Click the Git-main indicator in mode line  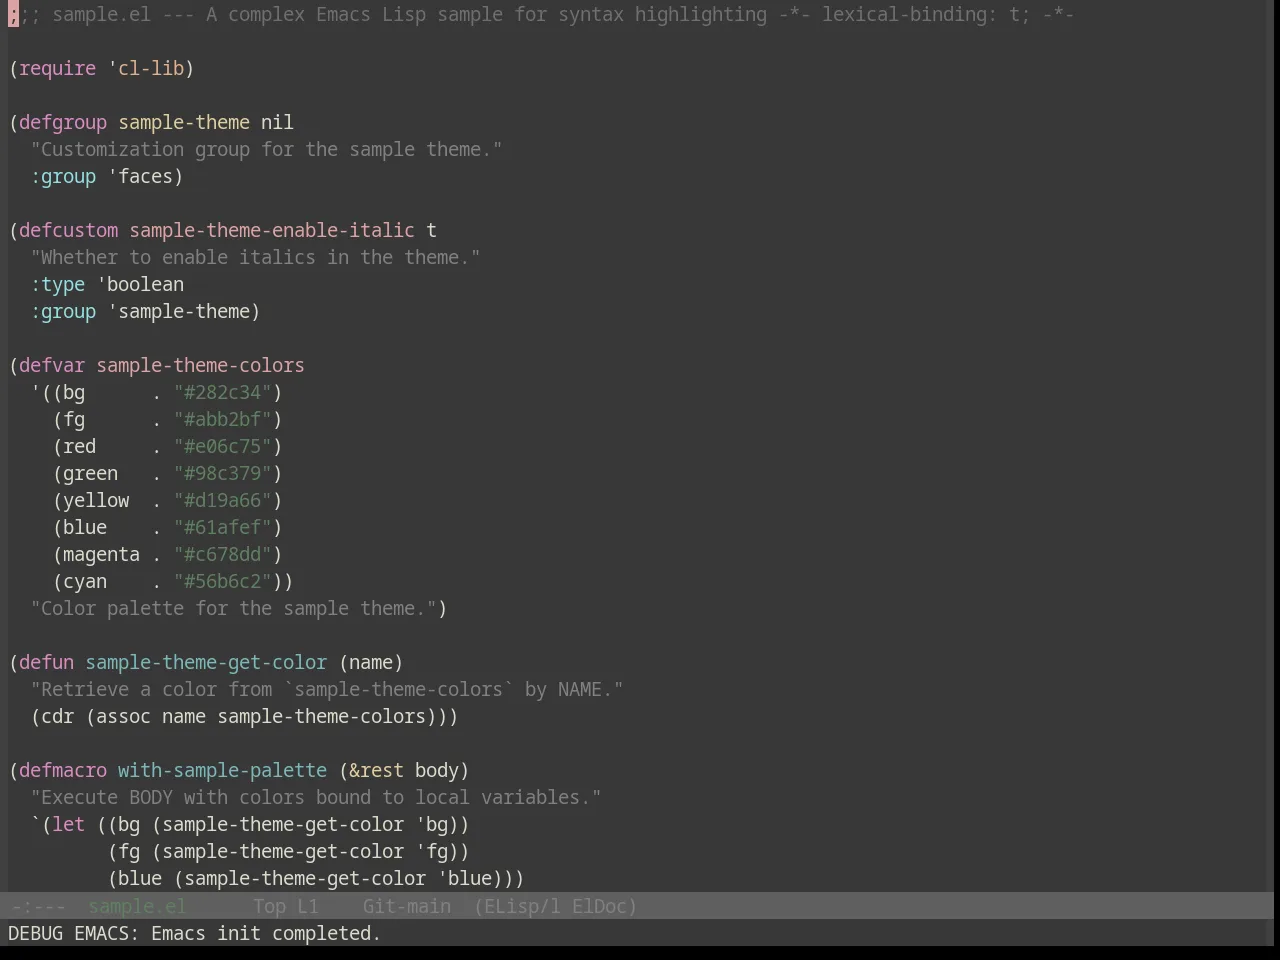tap(406, 906)
